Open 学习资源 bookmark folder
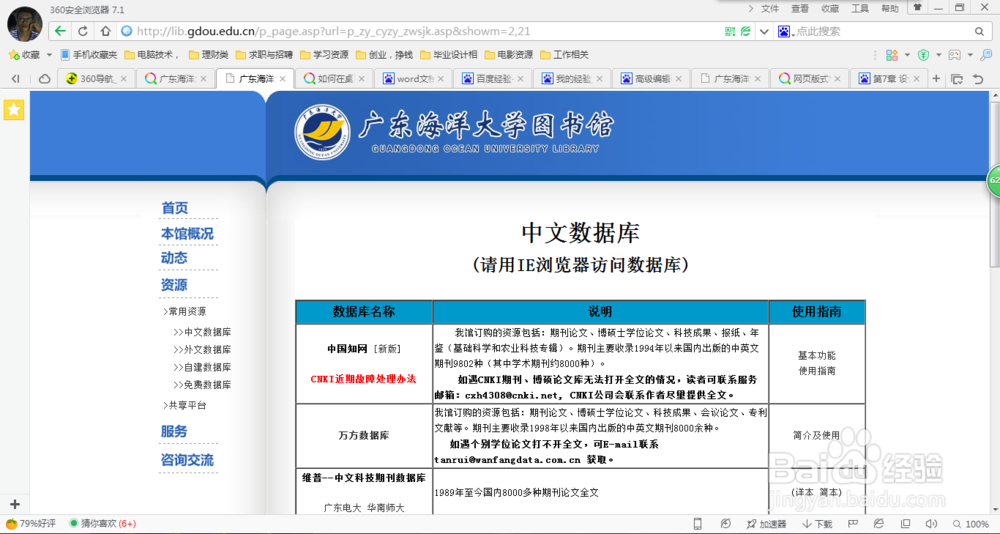Viewport: 1000px width, 534px height. (x=324, y=55)
